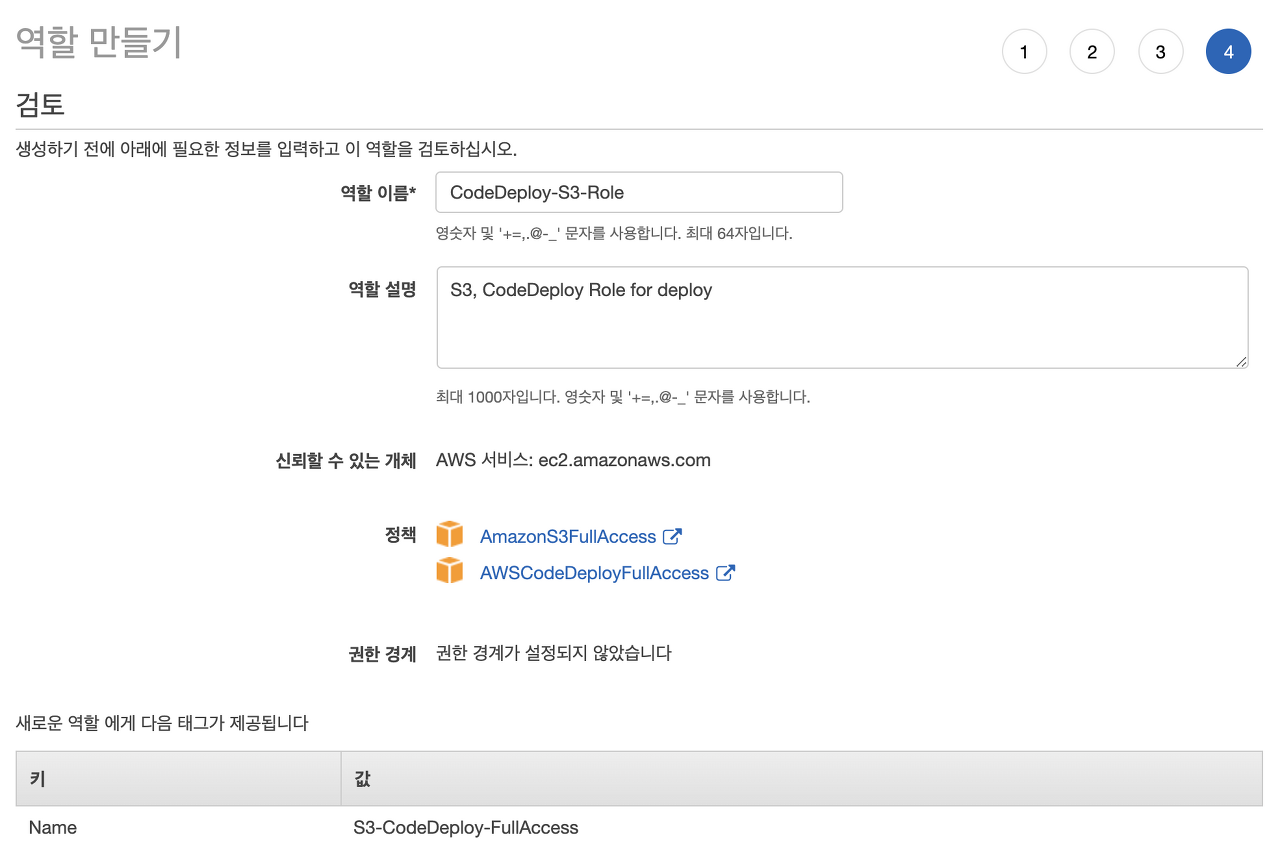Screen dimensions: 1280x861
Task: Go back to step 1 of role creation
Action: coord(1024,51)
